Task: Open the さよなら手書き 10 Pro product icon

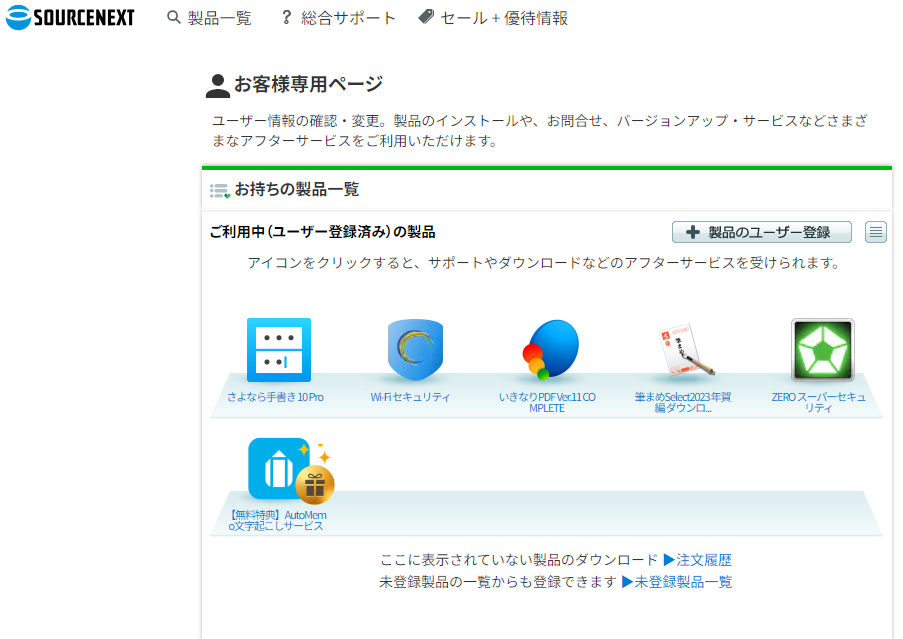Action: click(x=279, y=350)
